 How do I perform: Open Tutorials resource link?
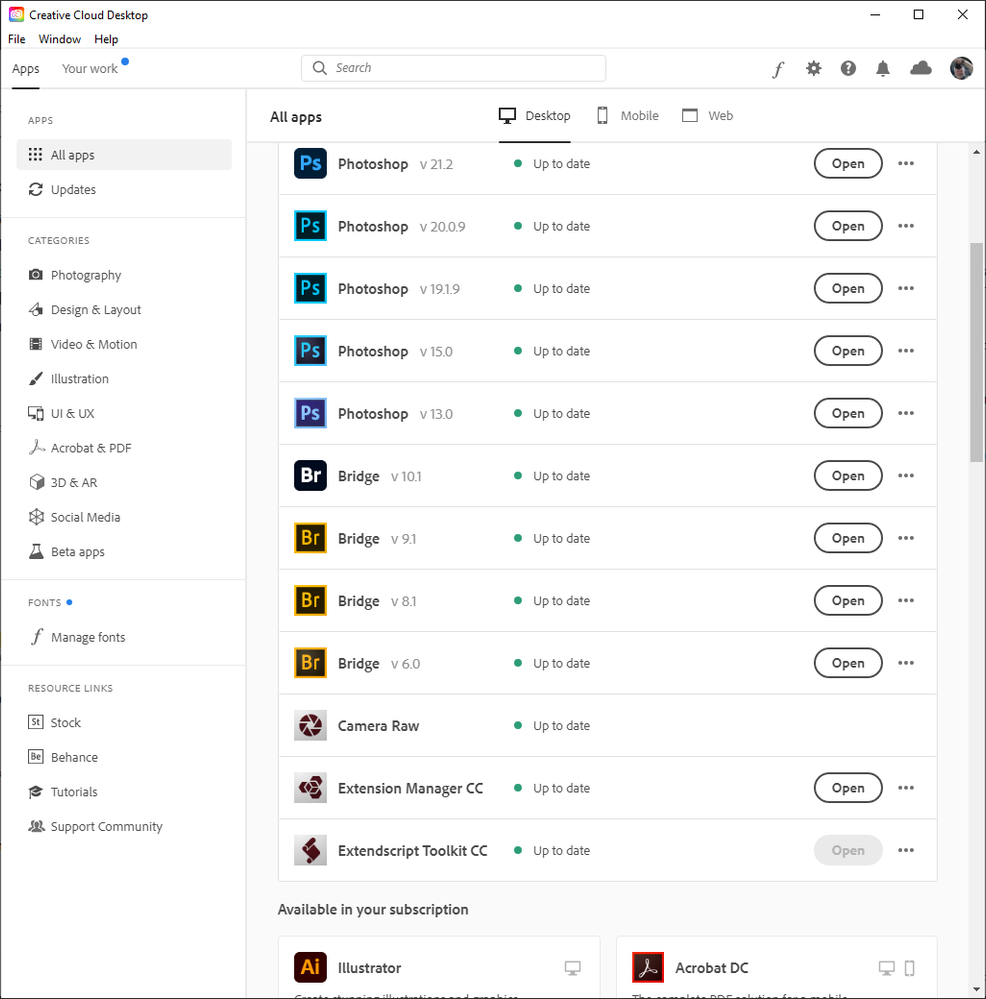pos(63,792)
